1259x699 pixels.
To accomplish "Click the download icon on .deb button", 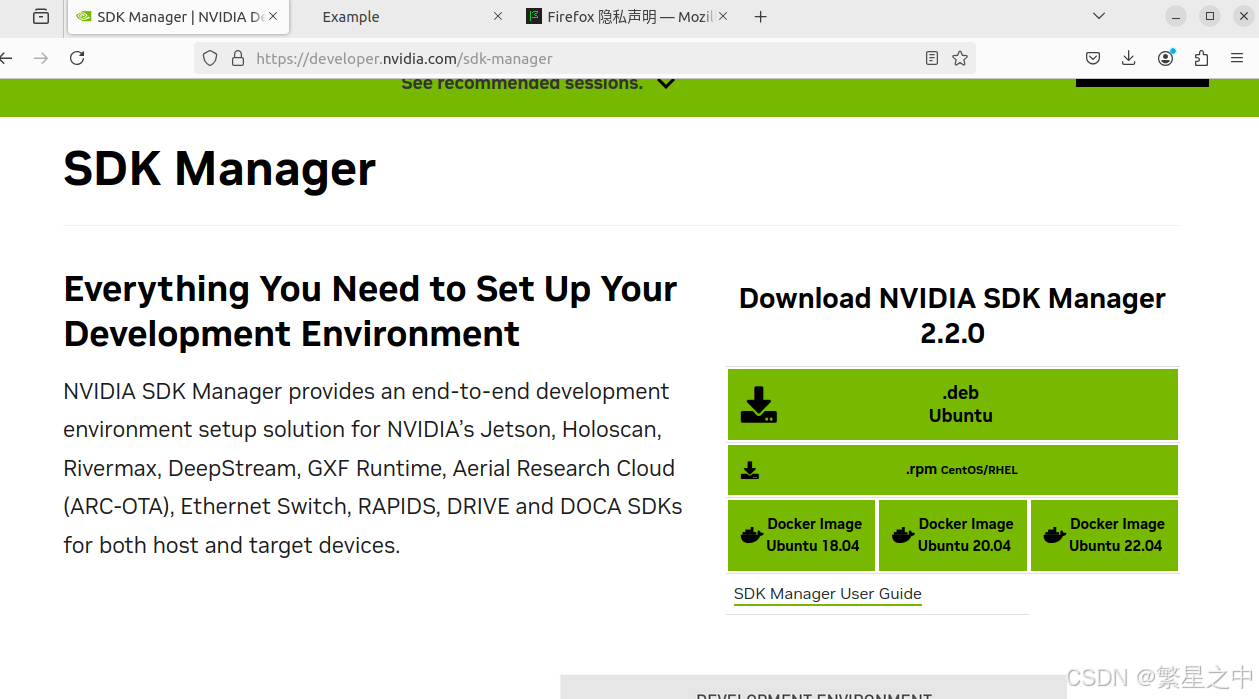I will click(x=758, y=404).
